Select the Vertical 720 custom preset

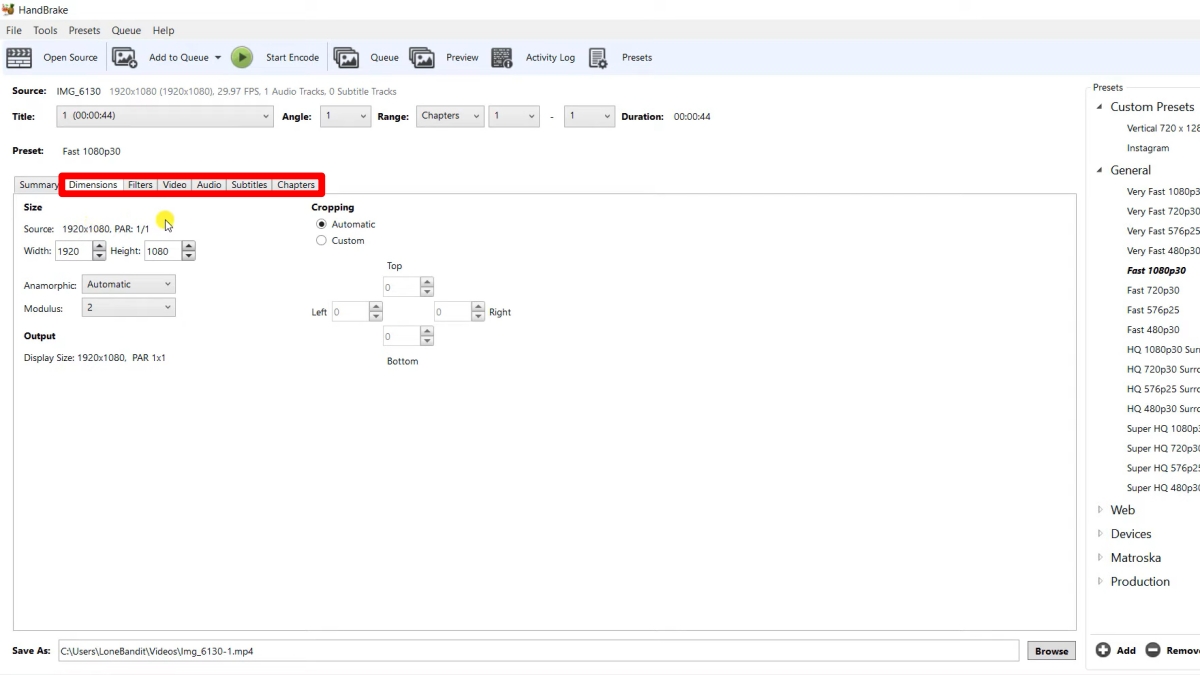pos(1163,128)
